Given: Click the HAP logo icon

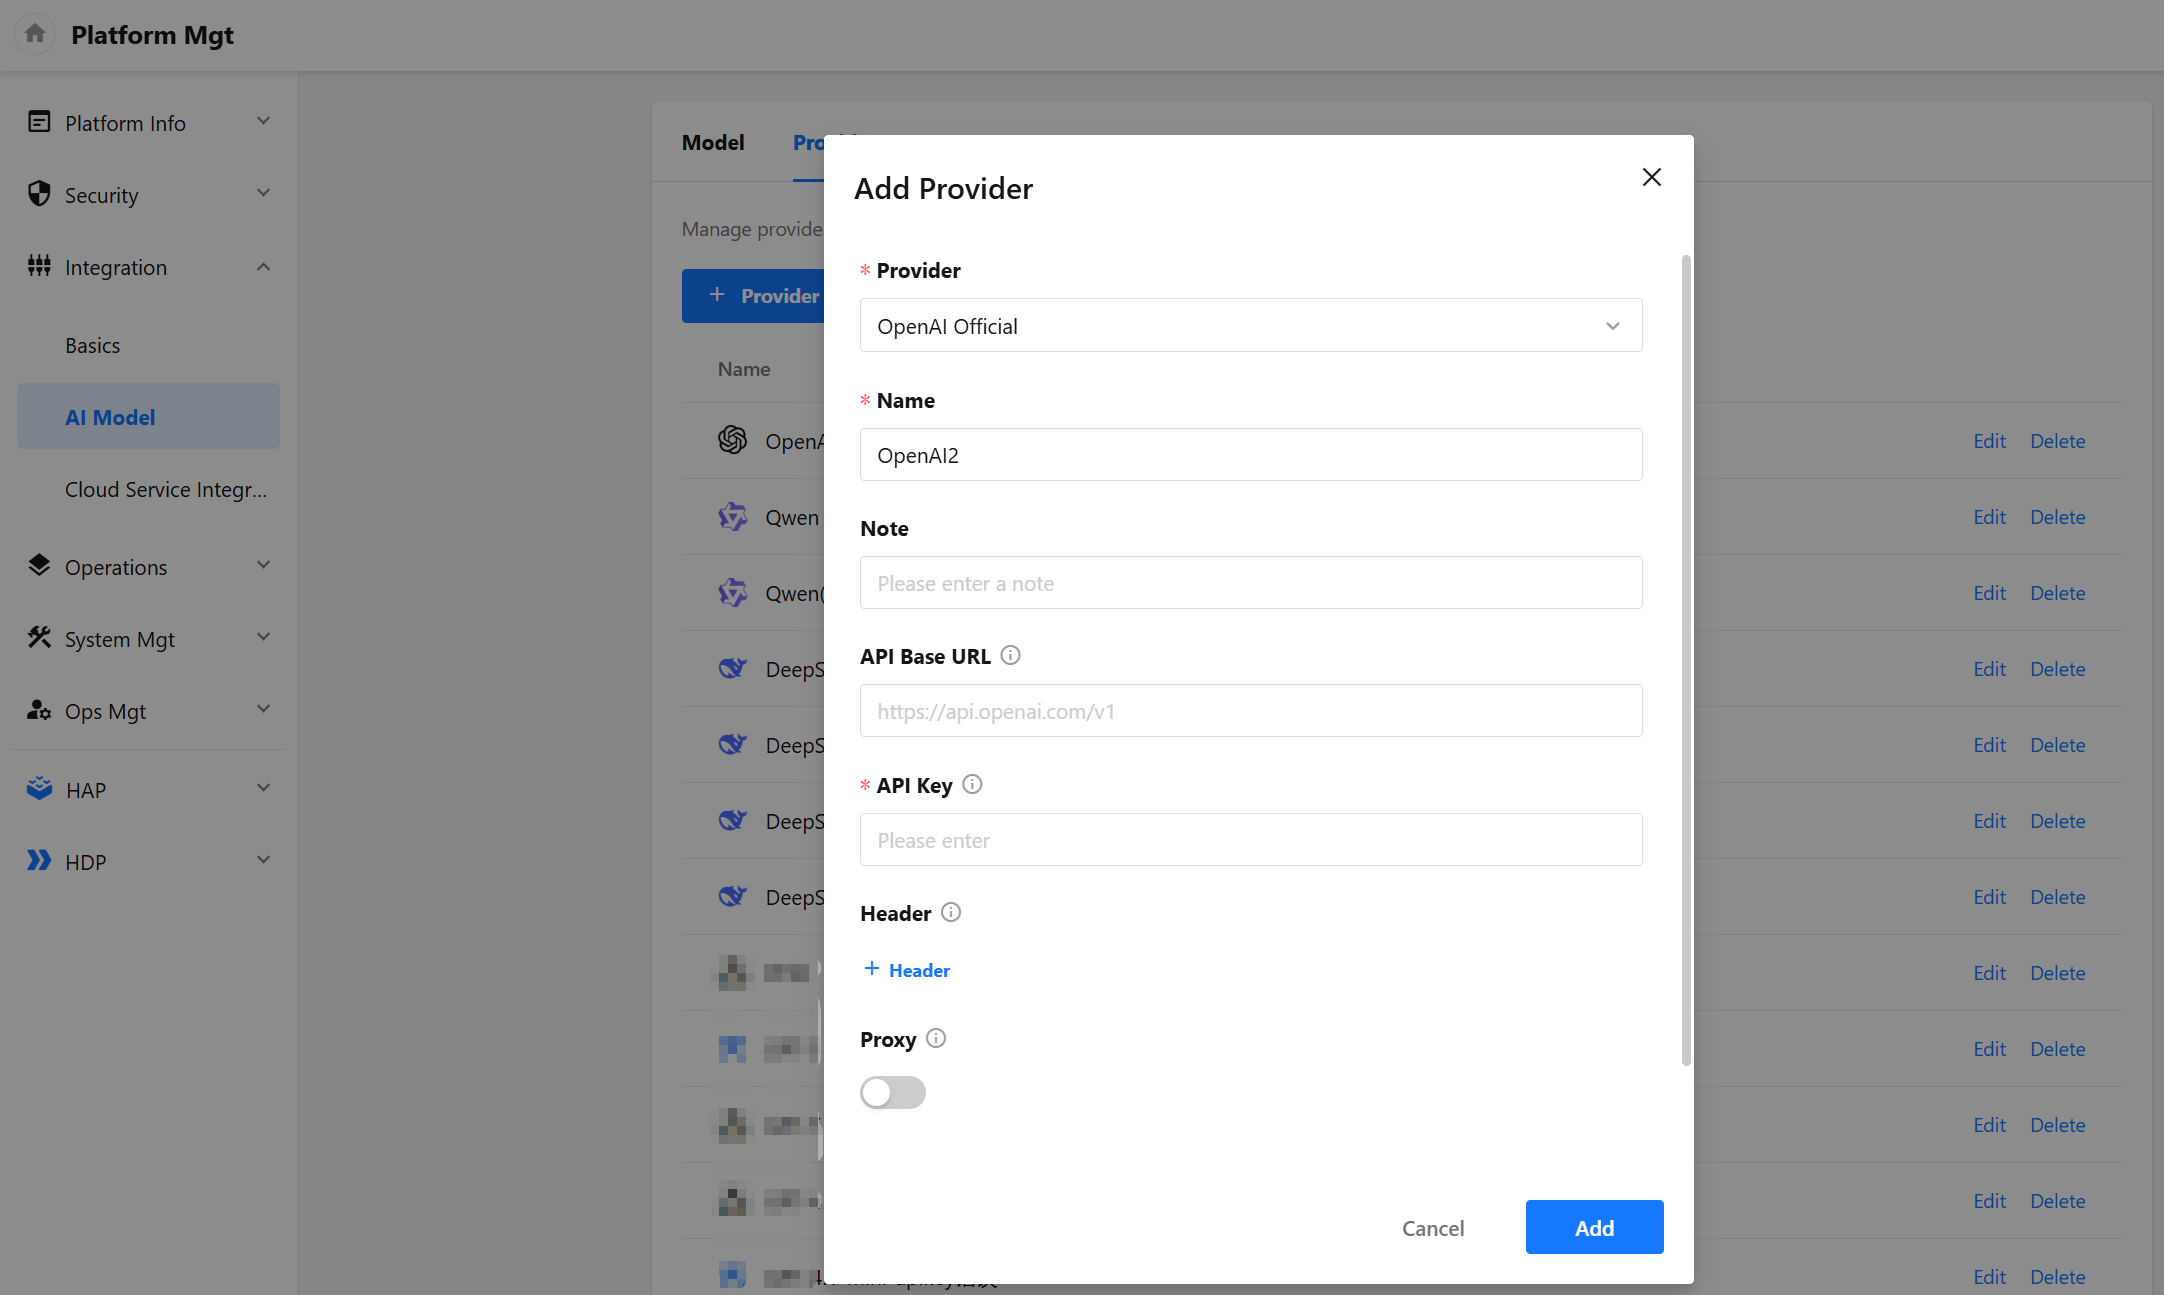Looking at the screenshot, I should click(39, 789).
